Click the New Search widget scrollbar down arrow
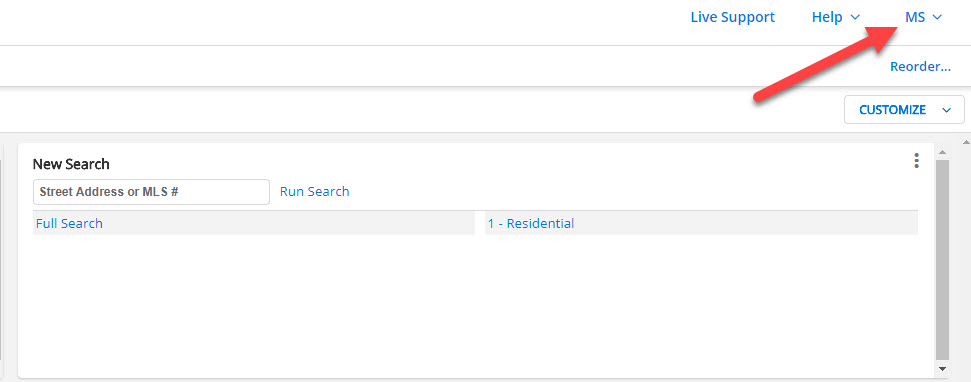 943,368
